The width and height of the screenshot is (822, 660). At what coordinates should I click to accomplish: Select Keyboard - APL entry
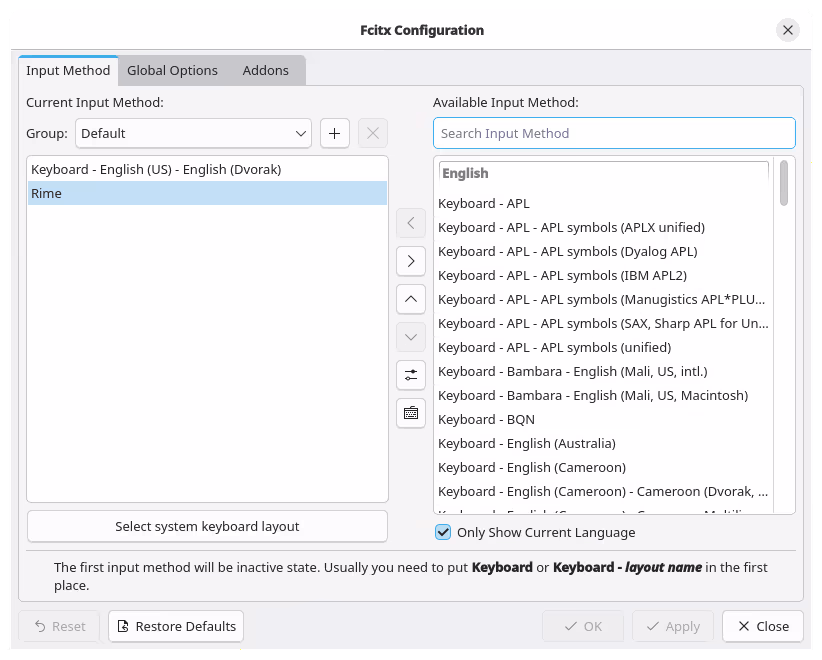pos(603,203)
